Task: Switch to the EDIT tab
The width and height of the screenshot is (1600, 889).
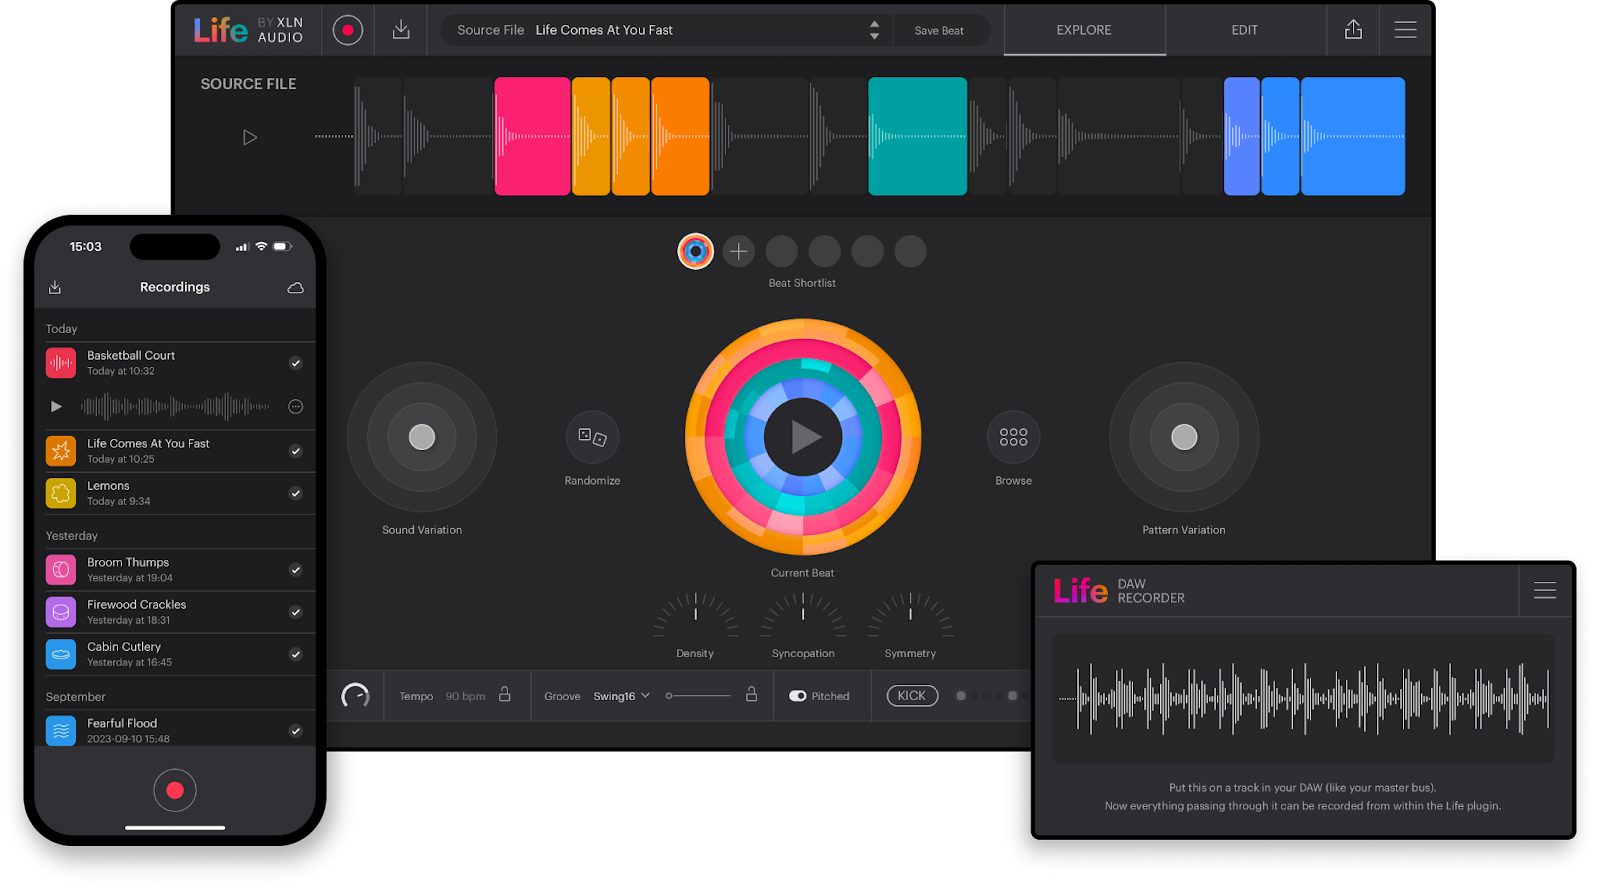Action: point(1245,30)
